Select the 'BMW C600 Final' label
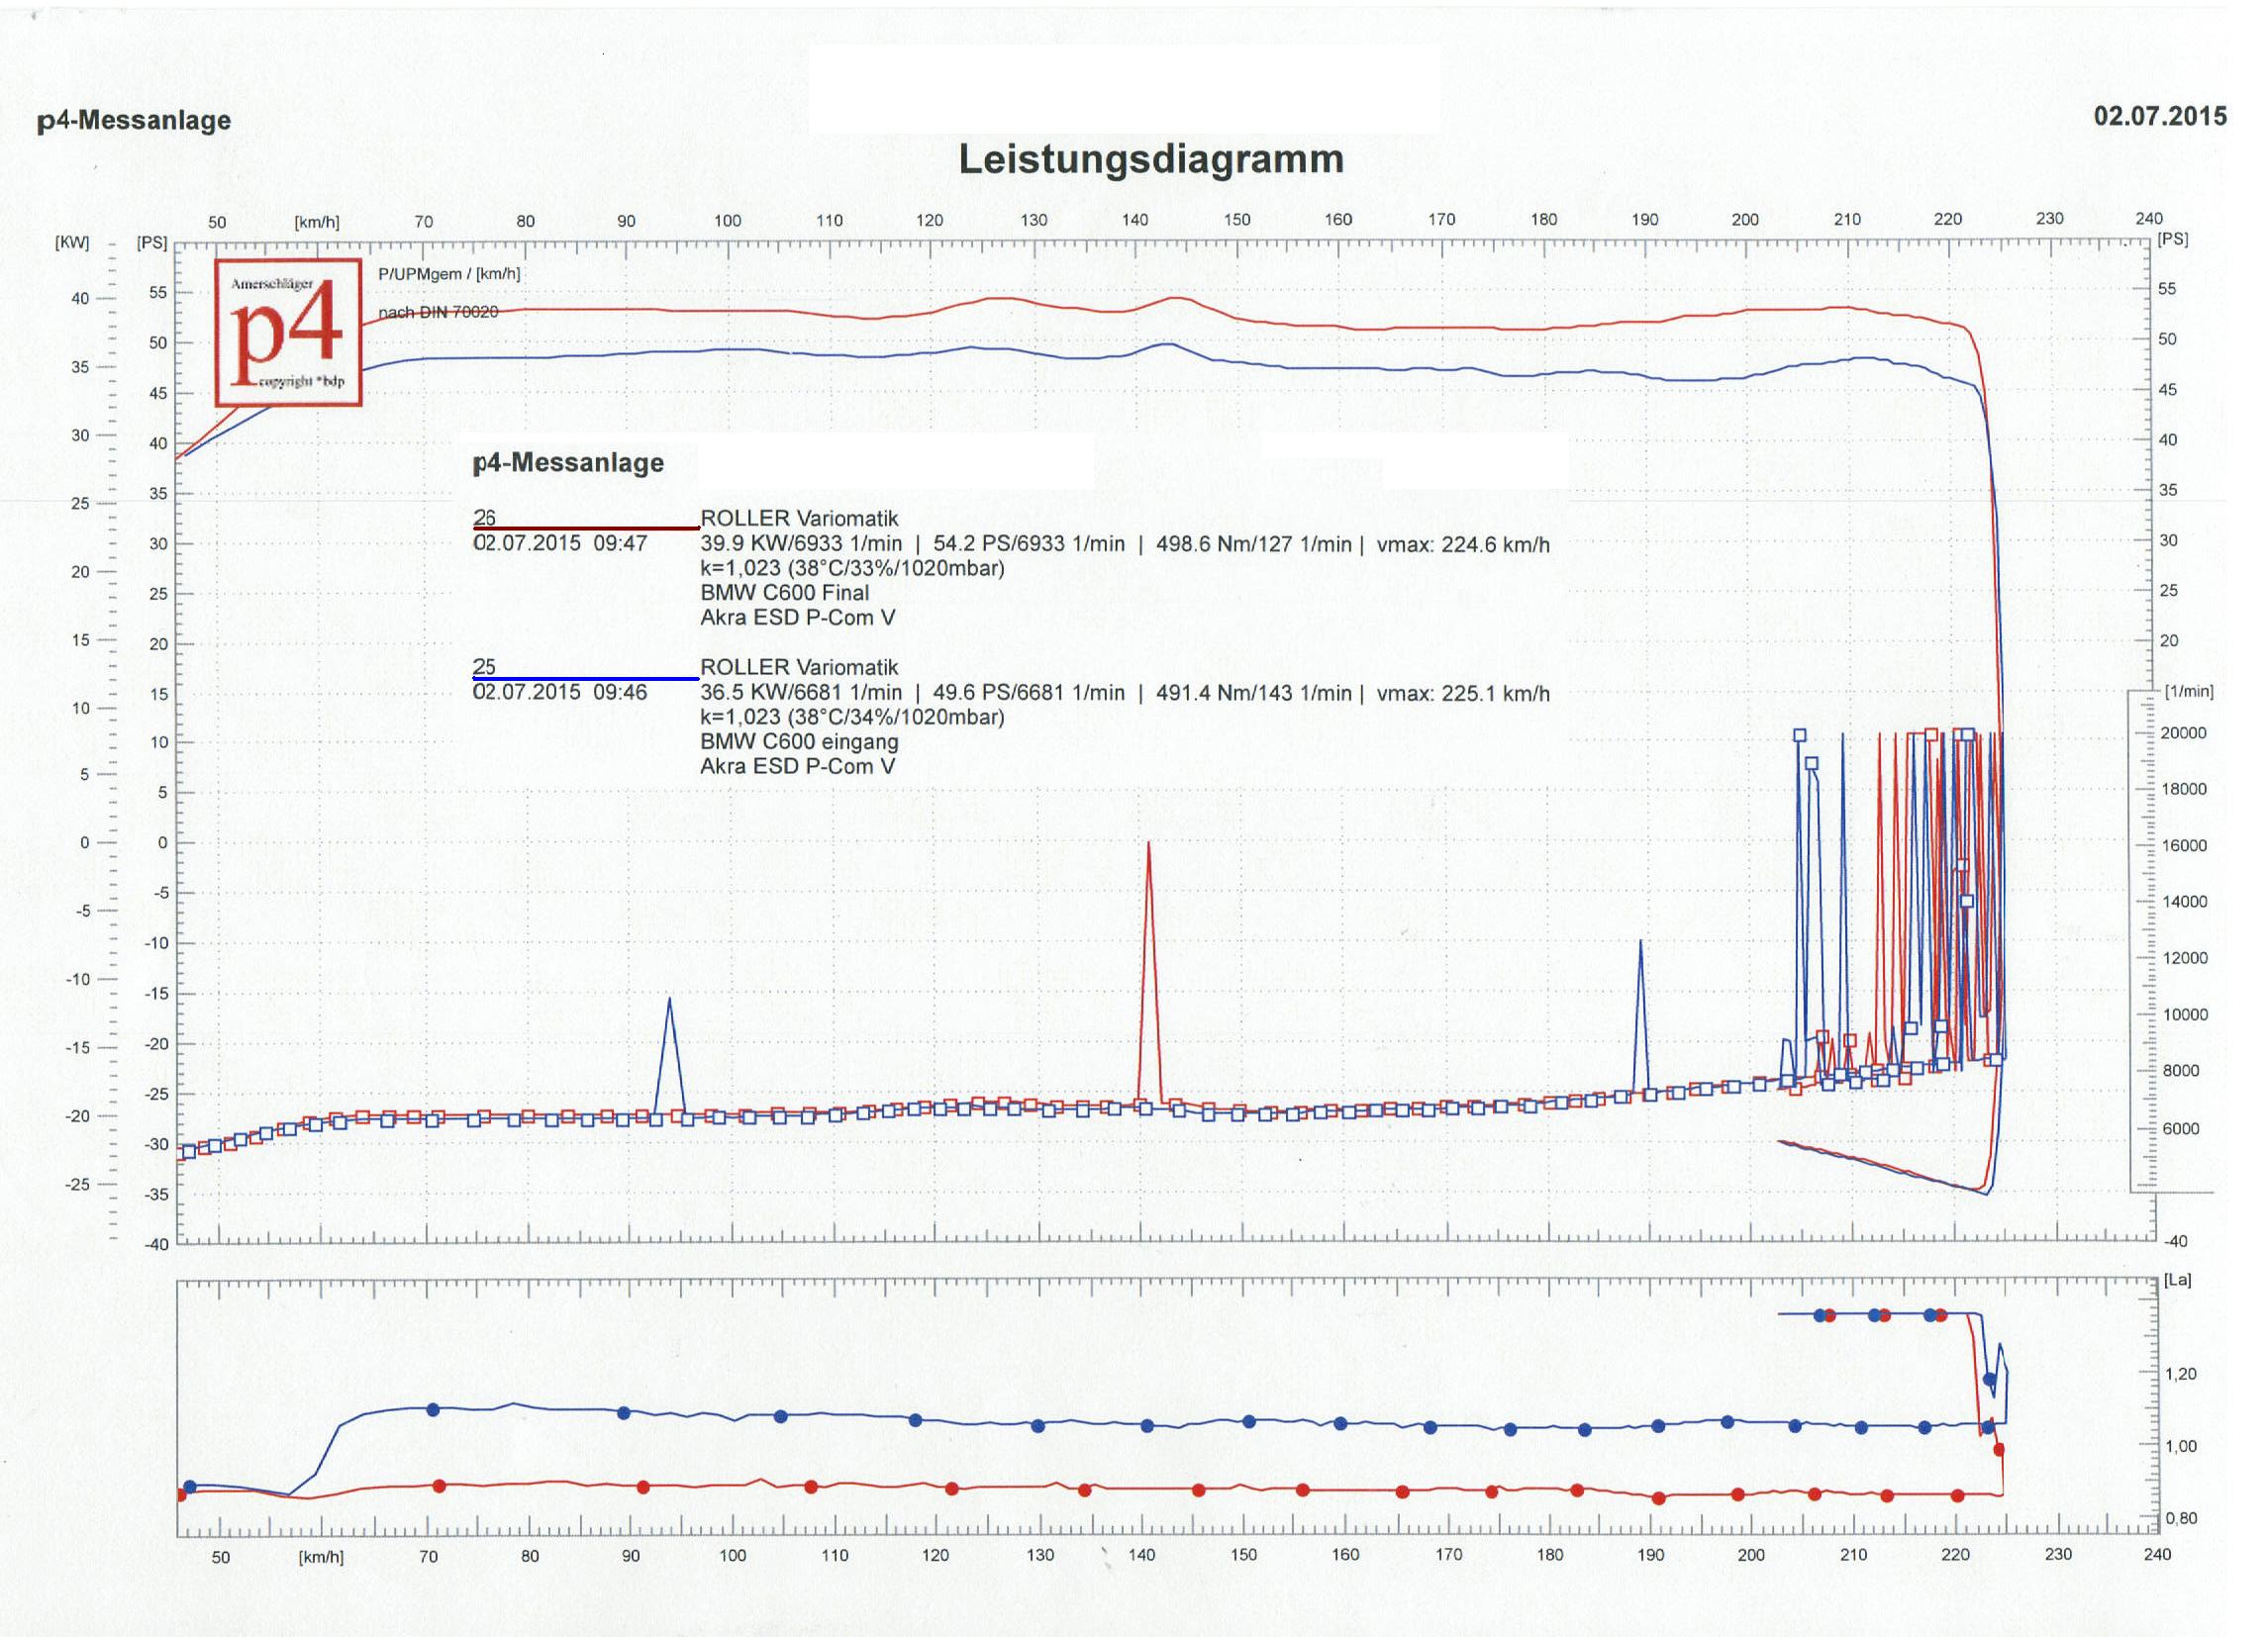2268x1637 pixels. [784, 592]
